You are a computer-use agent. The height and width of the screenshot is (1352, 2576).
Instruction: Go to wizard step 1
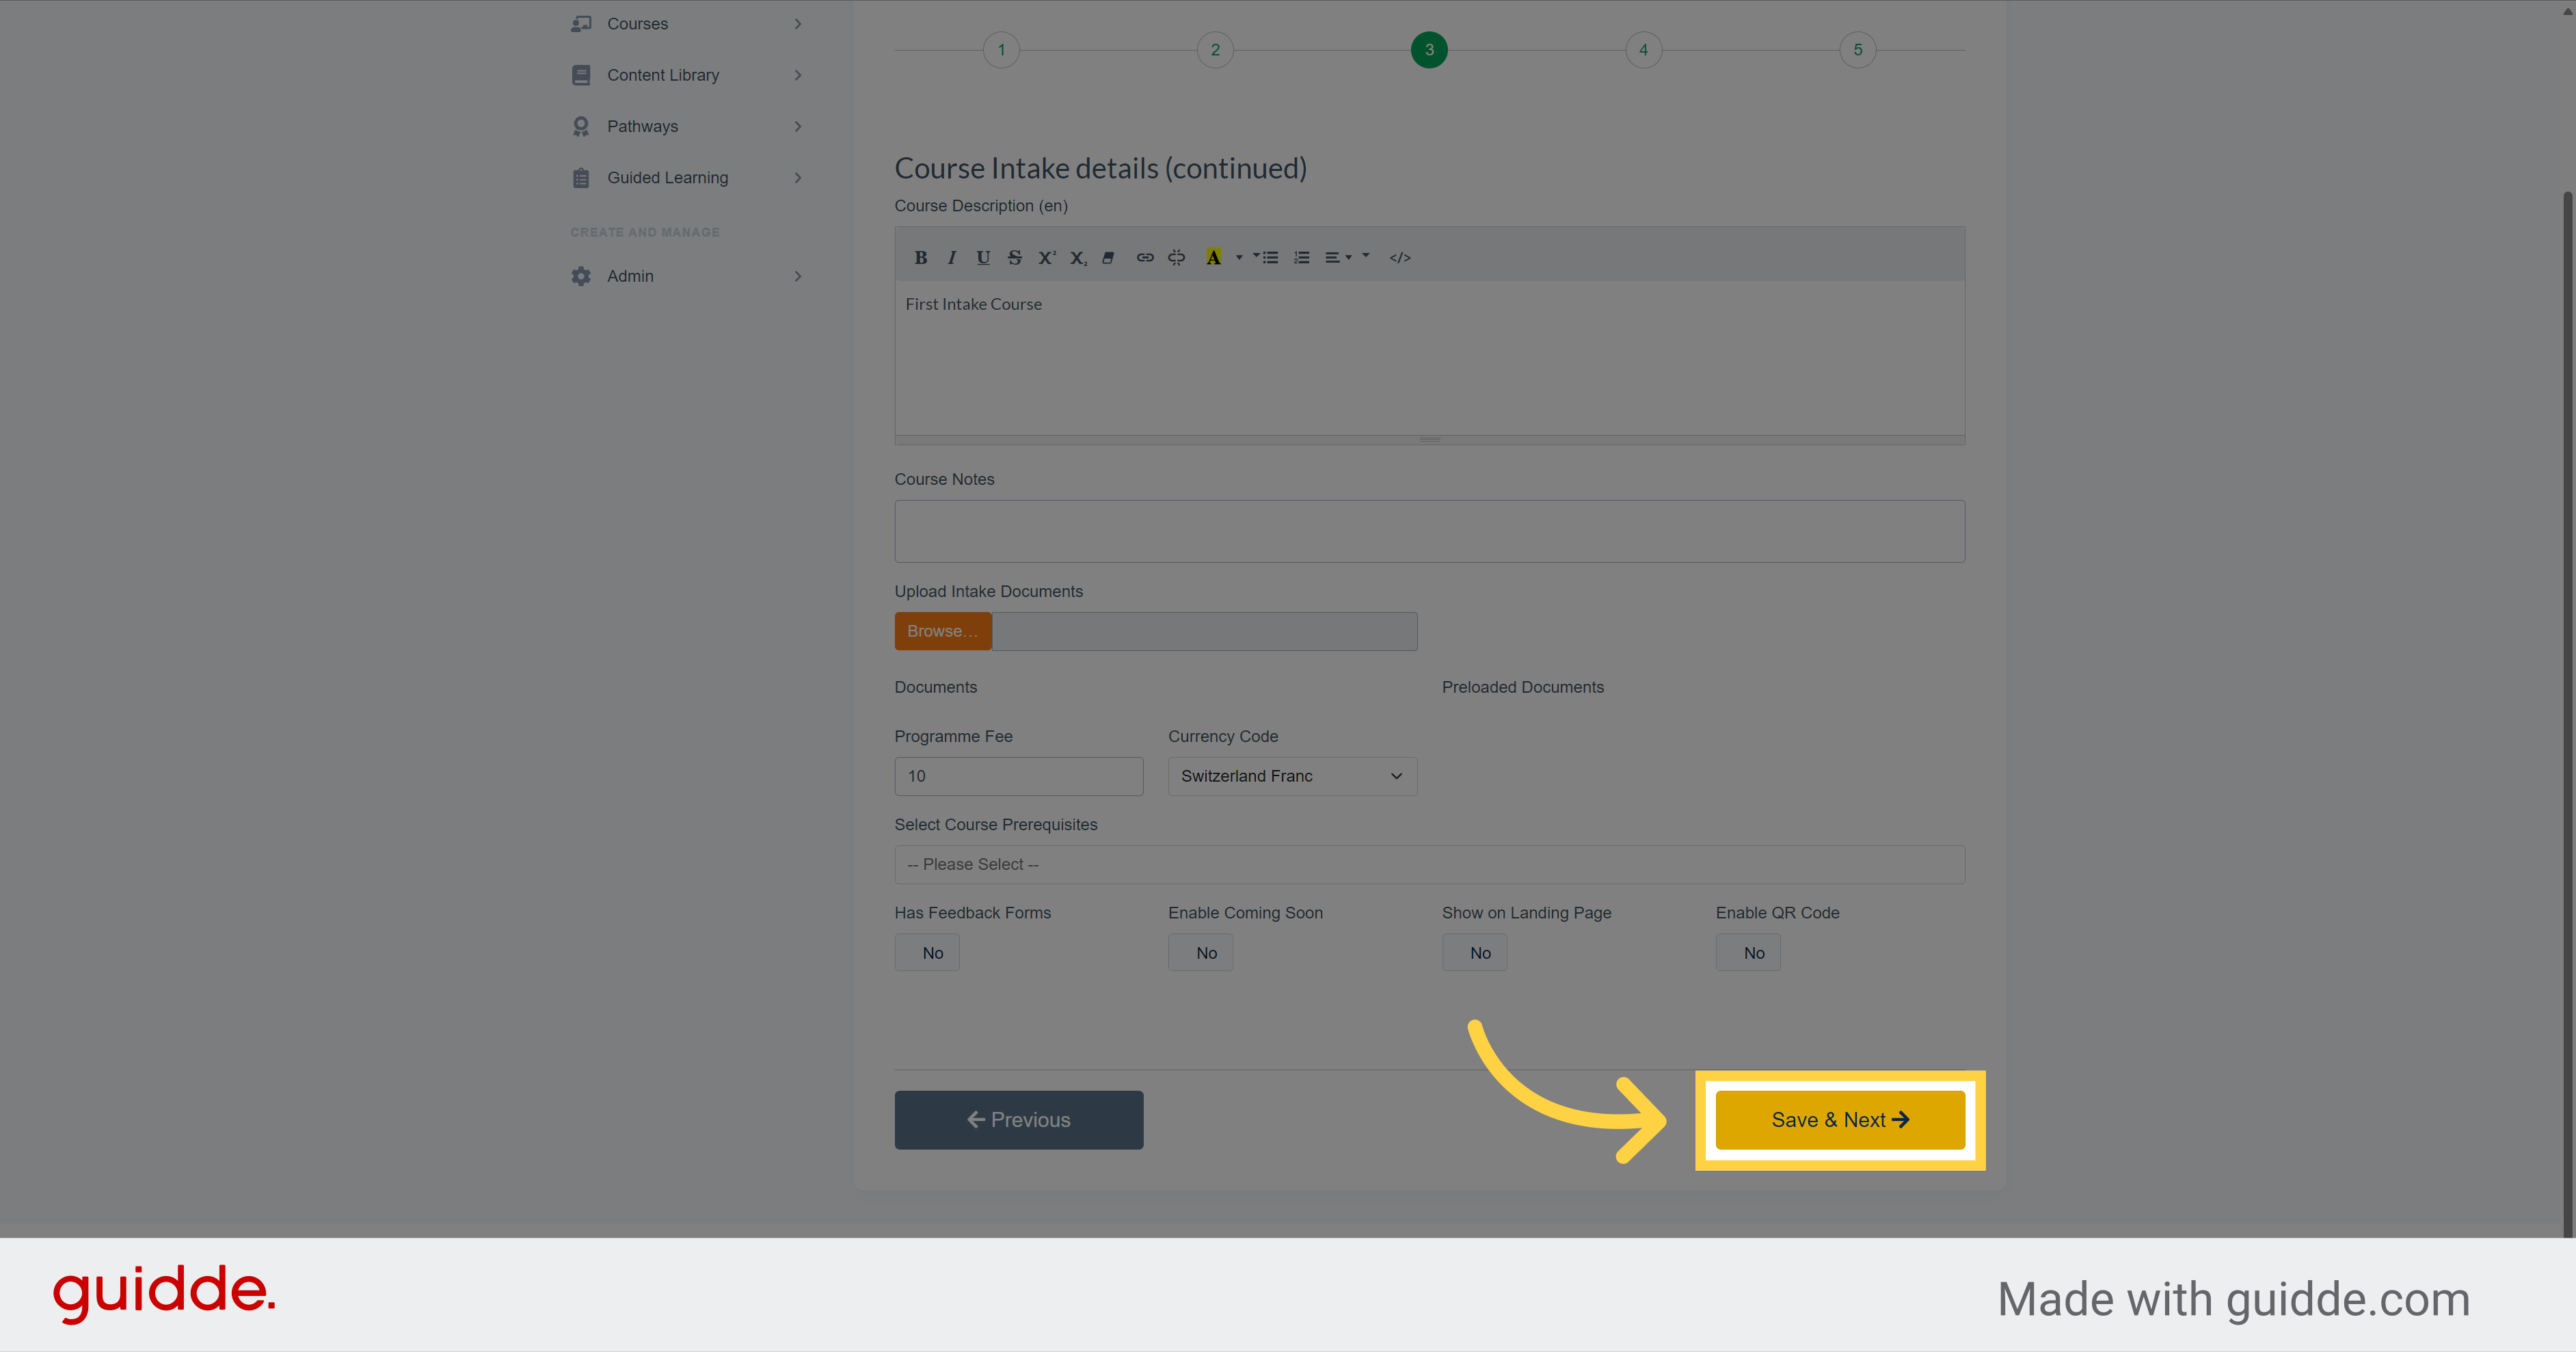(1001, 50)
